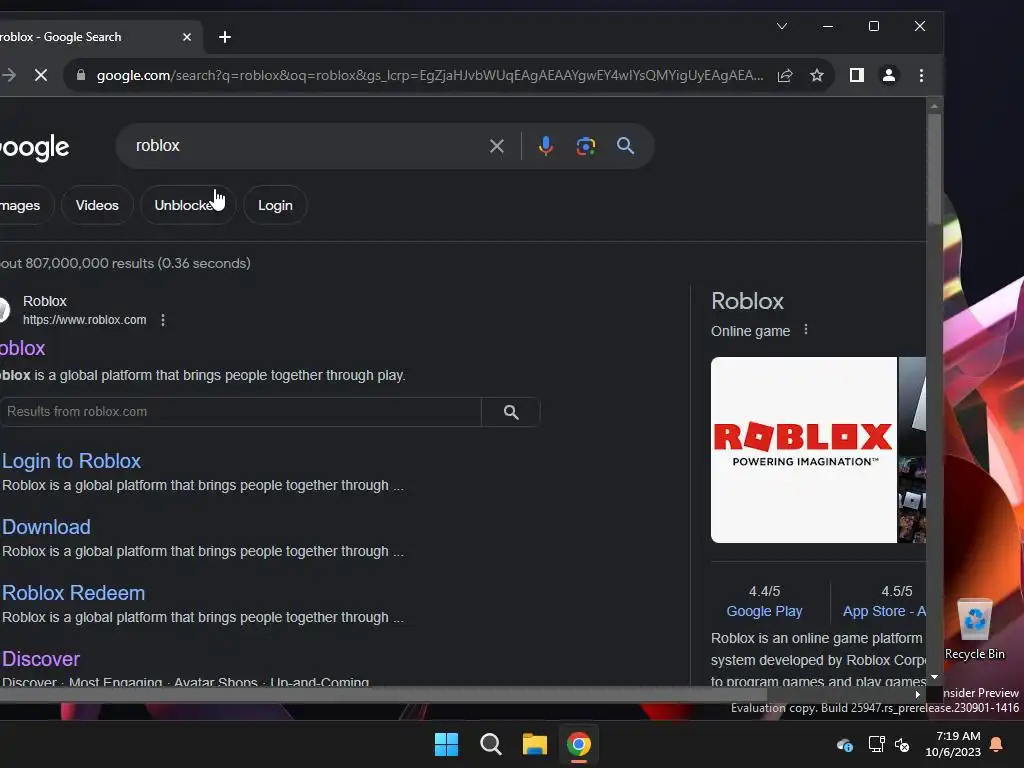Search by voice microphone icon
Screen dimensions: 1024x768
coord(546,146)
